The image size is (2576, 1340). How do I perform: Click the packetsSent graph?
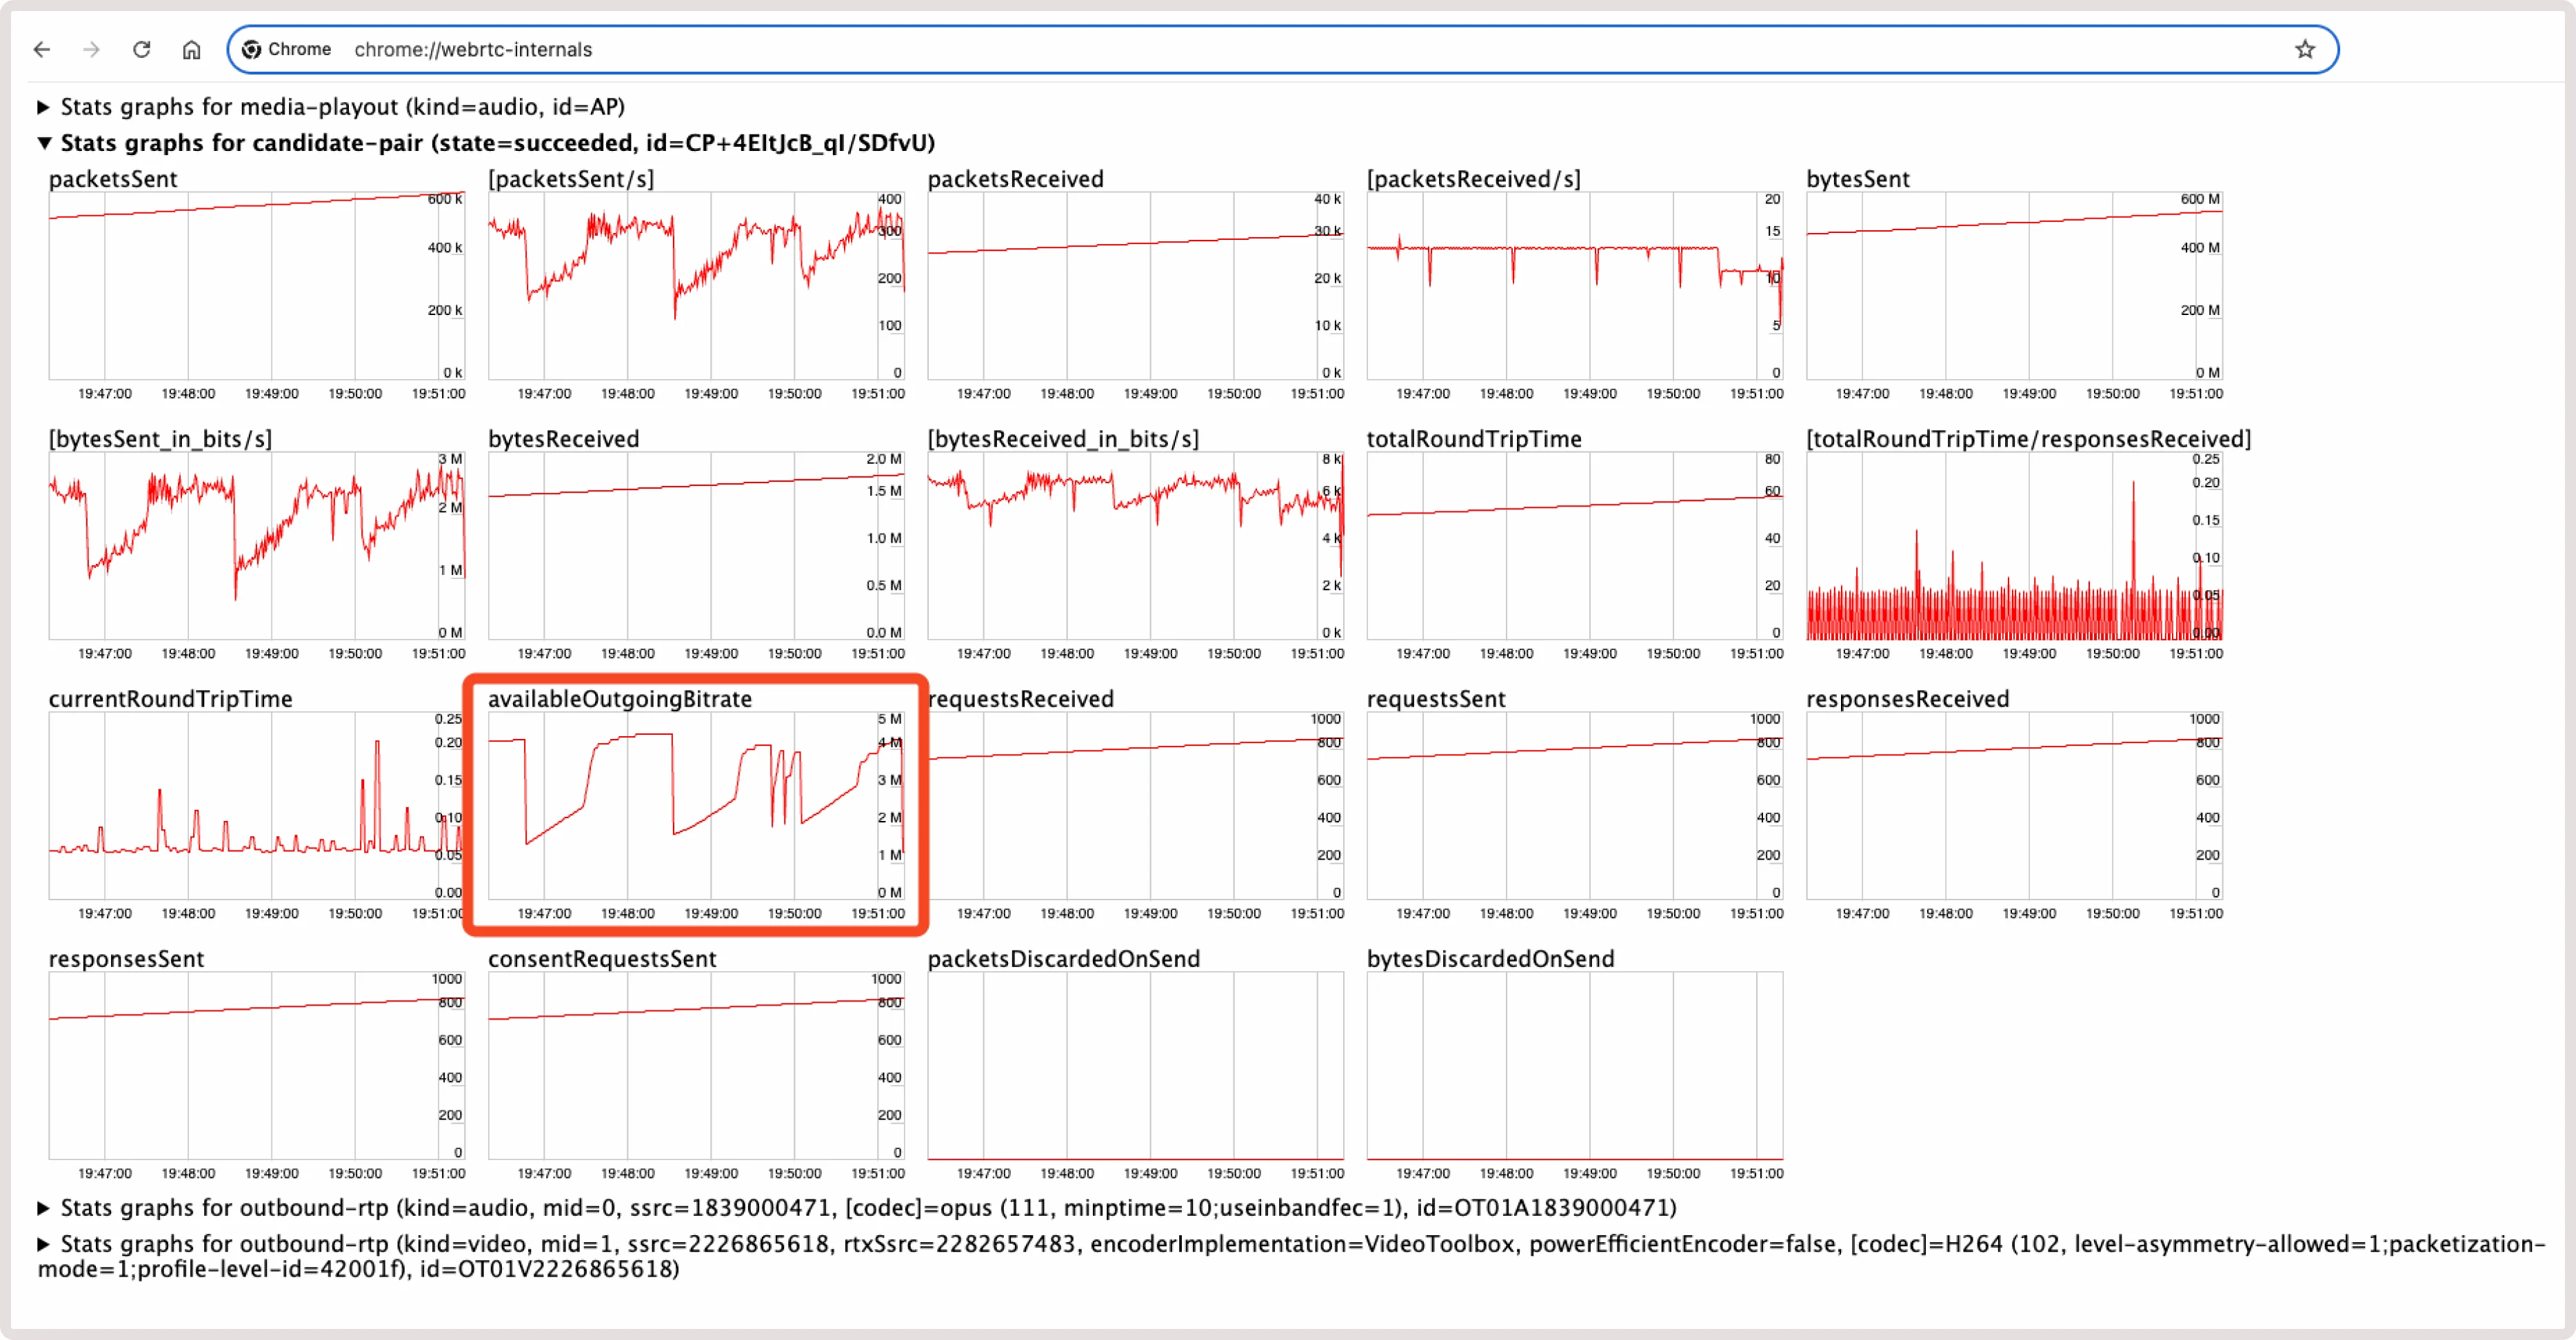[257, 286]
